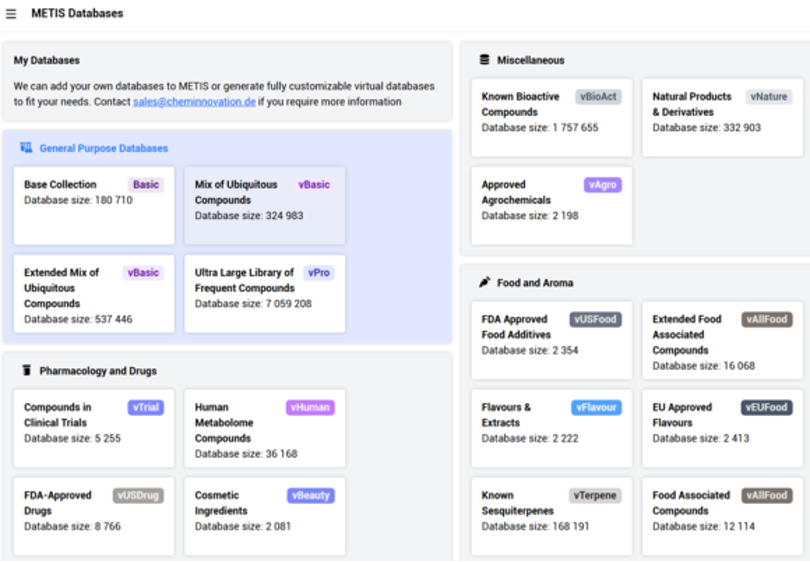Screen dimensions: 810x562
Task: Click the vNature tag badge
Action: [769, 97]
